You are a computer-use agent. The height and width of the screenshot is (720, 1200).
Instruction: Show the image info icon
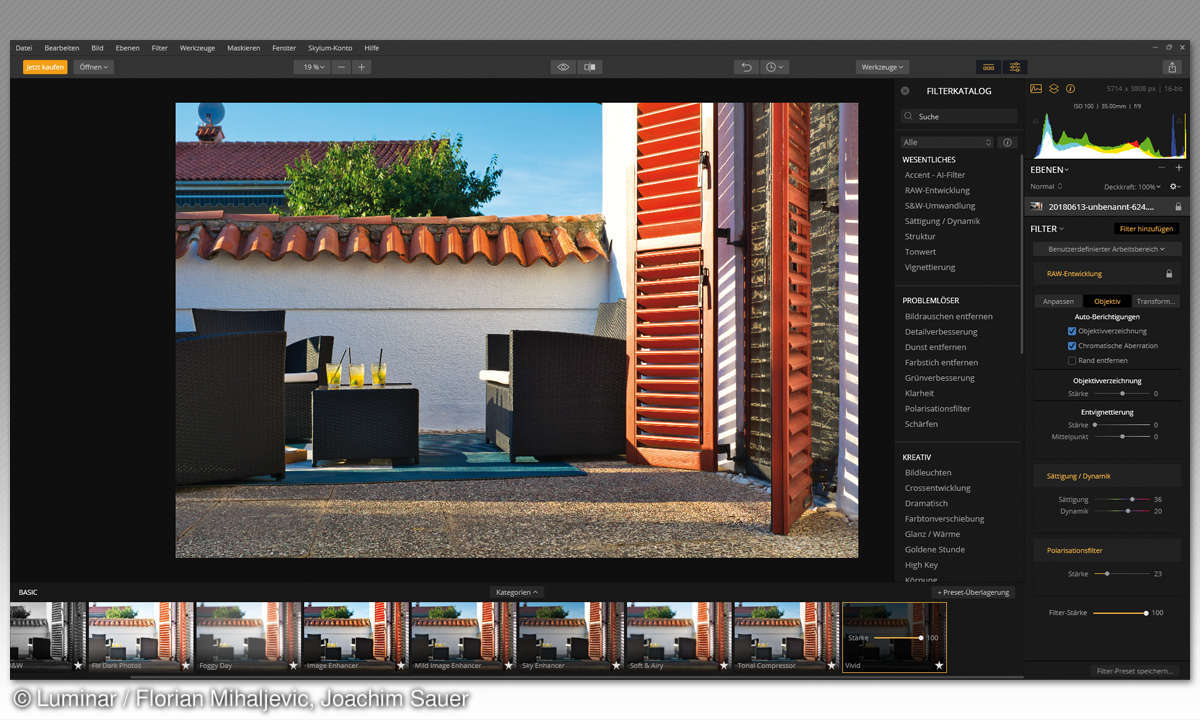(1070, 89)
